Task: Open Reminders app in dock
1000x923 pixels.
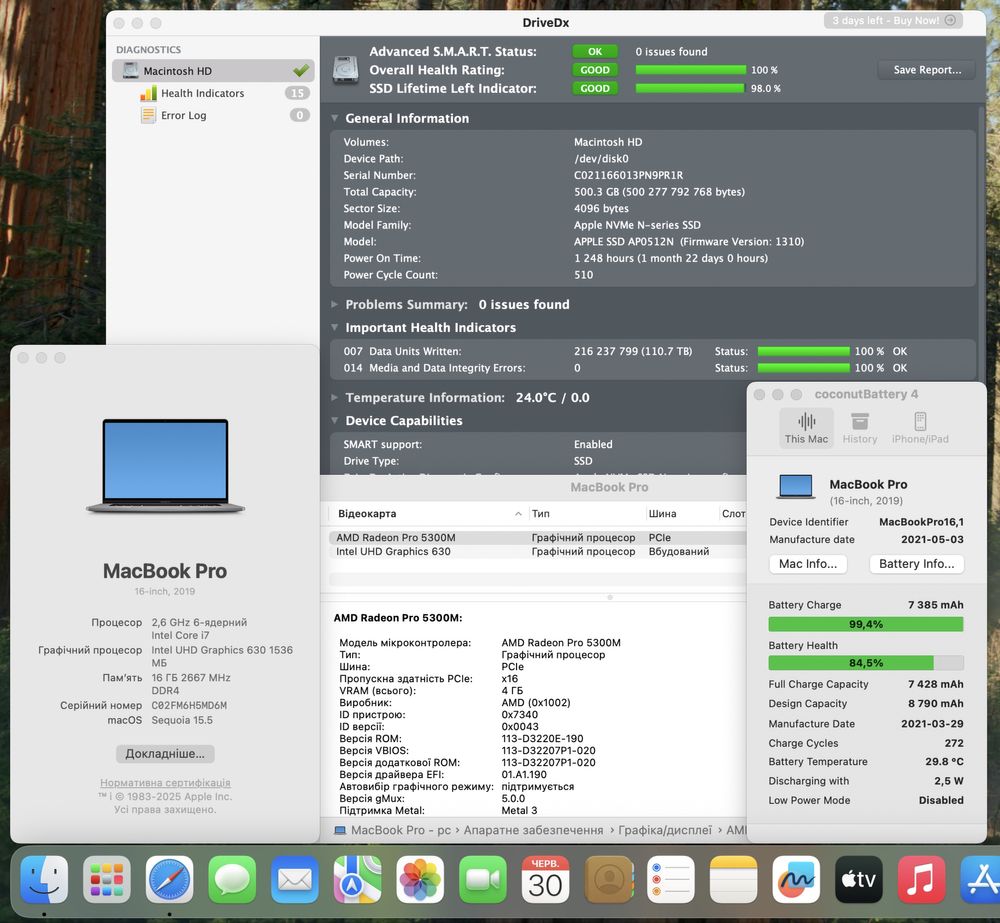Action: pyautogui.click(x=670, y=880)
